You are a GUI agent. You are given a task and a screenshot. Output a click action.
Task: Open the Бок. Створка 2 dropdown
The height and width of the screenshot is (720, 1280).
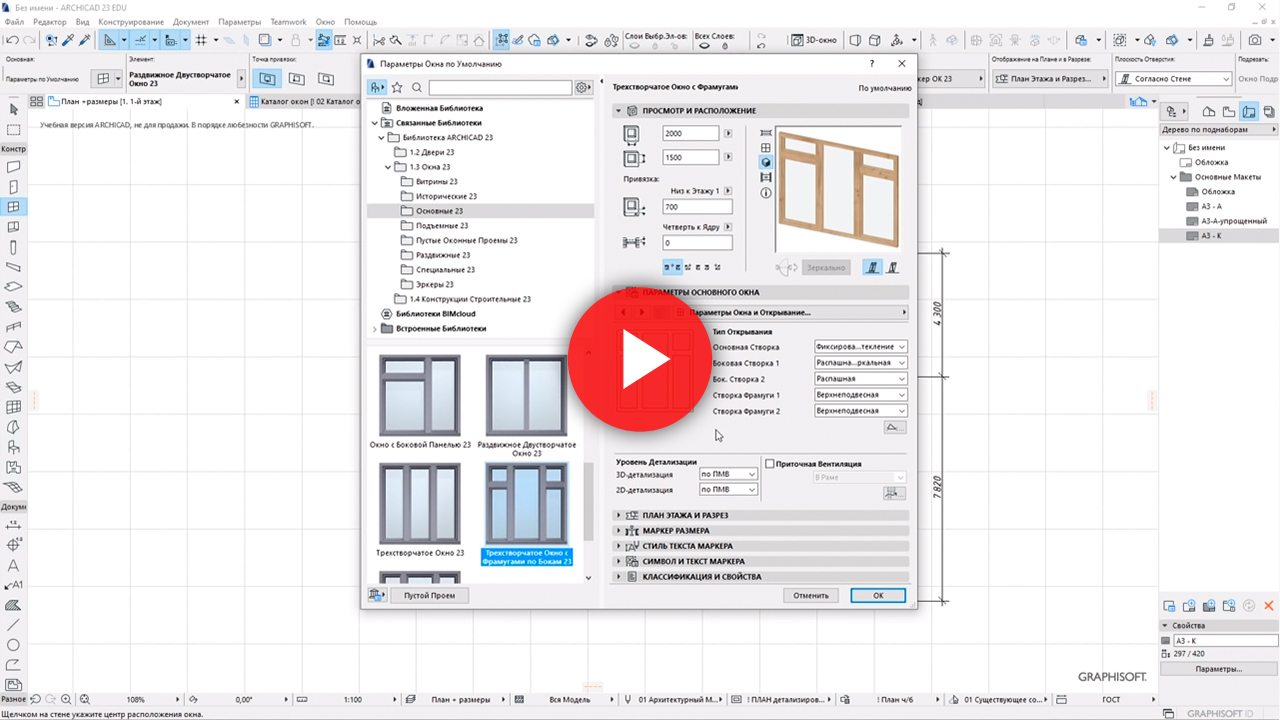860,379
